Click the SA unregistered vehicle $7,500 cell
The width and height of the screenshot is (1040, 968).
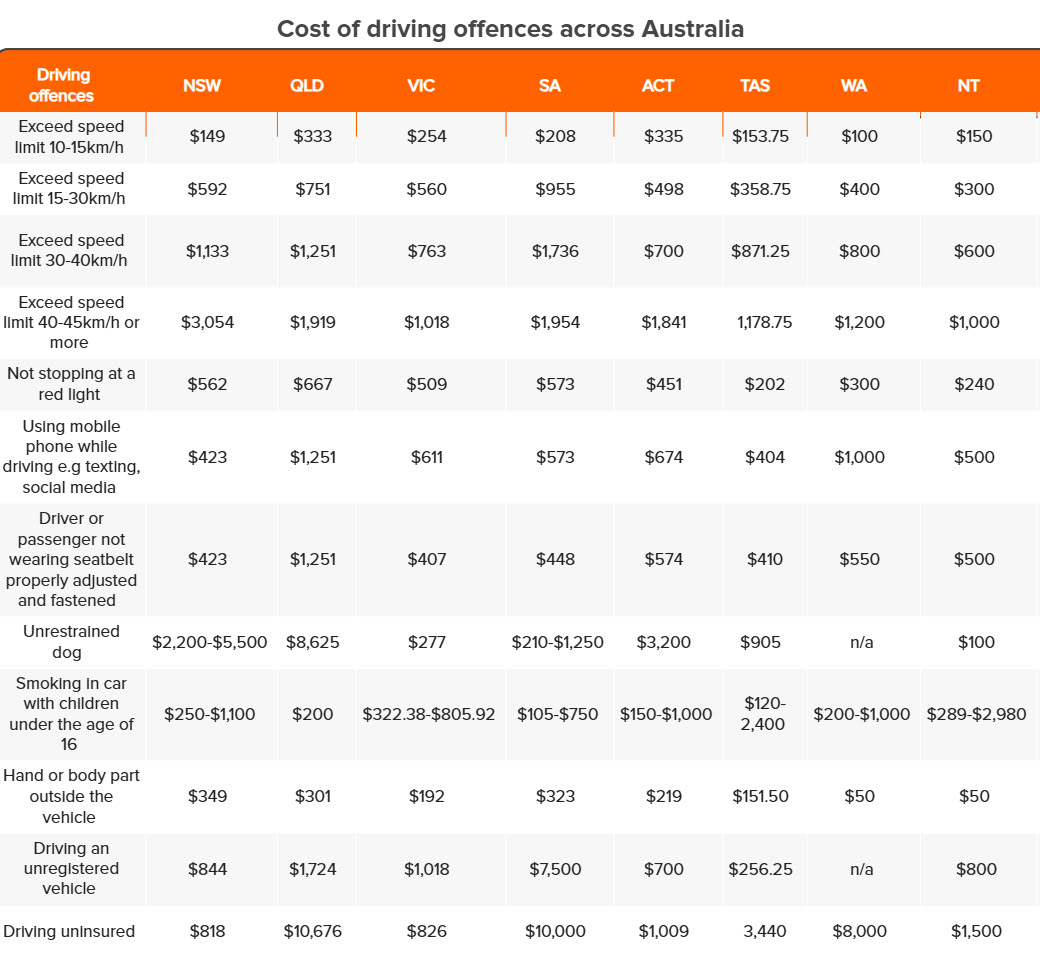(x=553, y=869)
